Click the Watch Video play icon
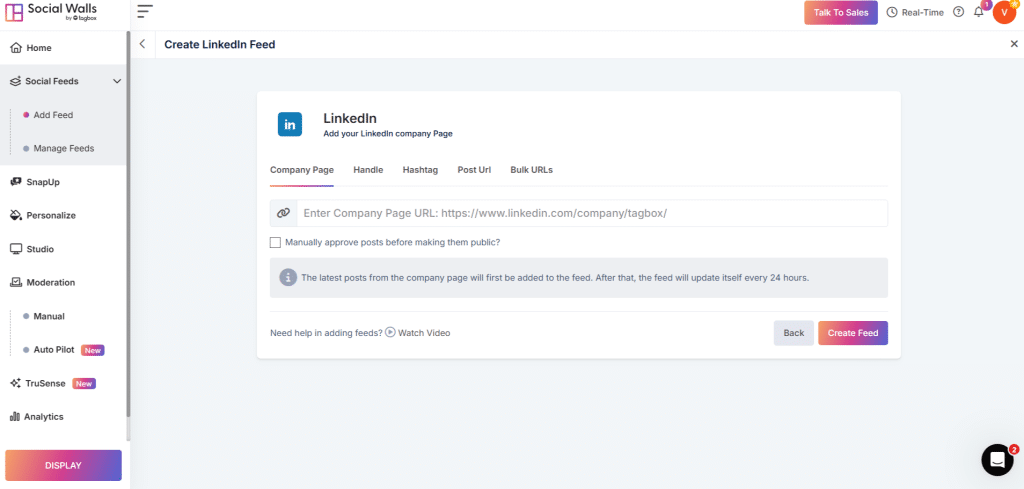 point(390,332)
